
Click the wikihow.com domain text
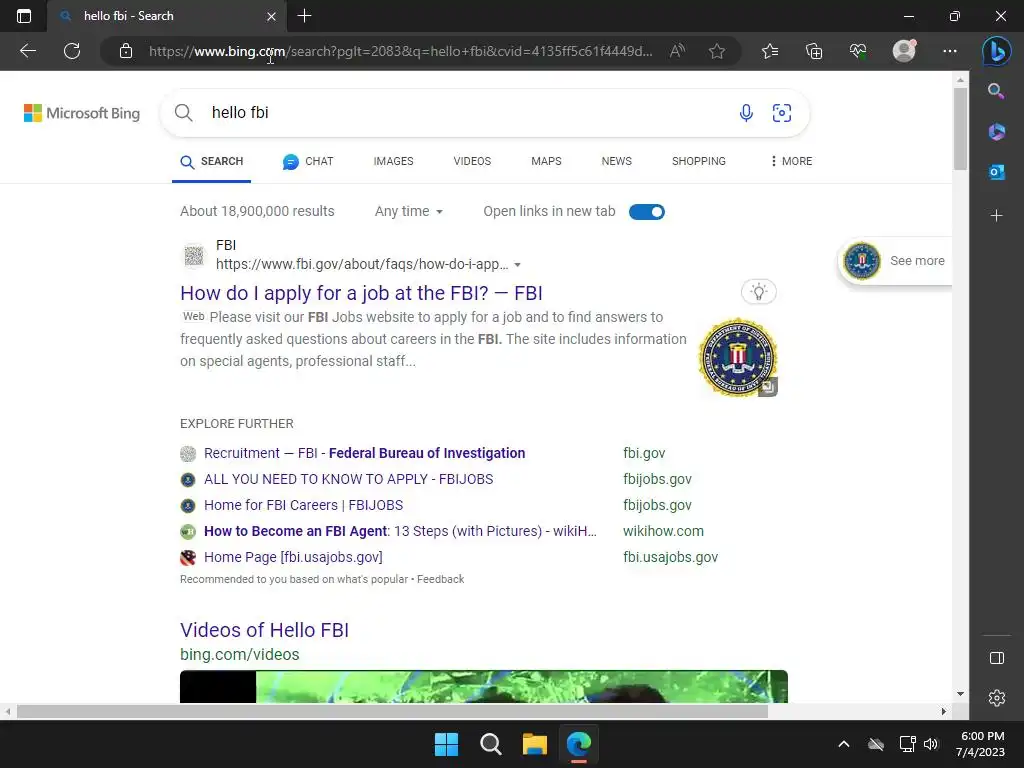pyautogui.click(x=664, y=532)
